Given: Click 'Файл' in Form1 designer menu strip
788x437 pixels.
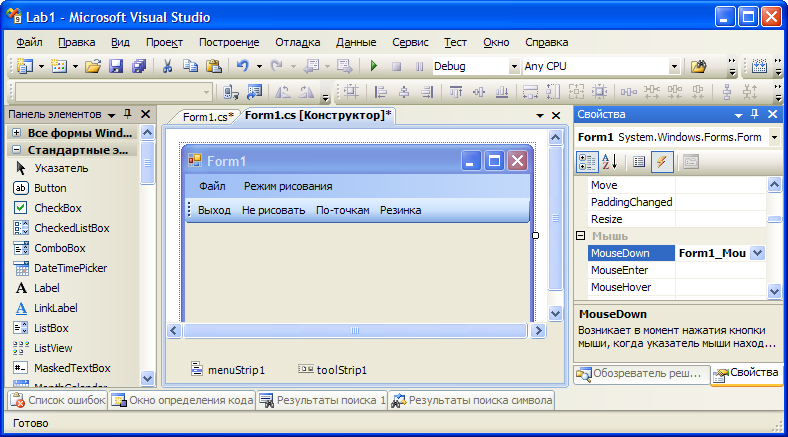Looking at the screenshot, I should (x=212, y=186).
